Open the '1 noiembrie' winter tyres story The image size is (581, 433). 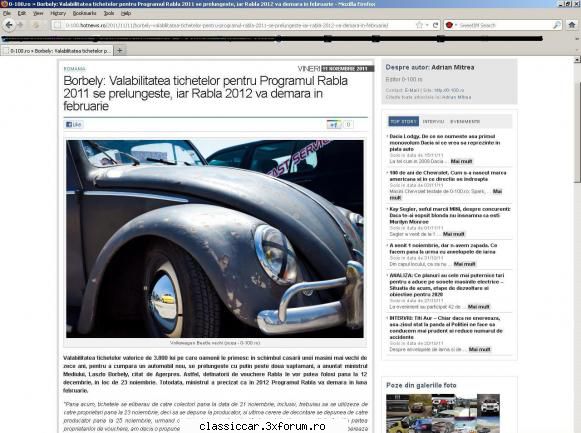[x=443, y=249]
